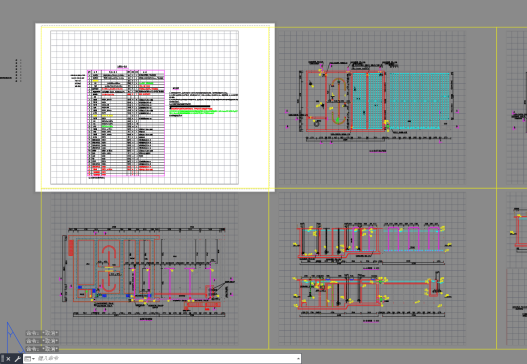Close the command line window
This screenshot has width=527, height=364.
point(8,359)
